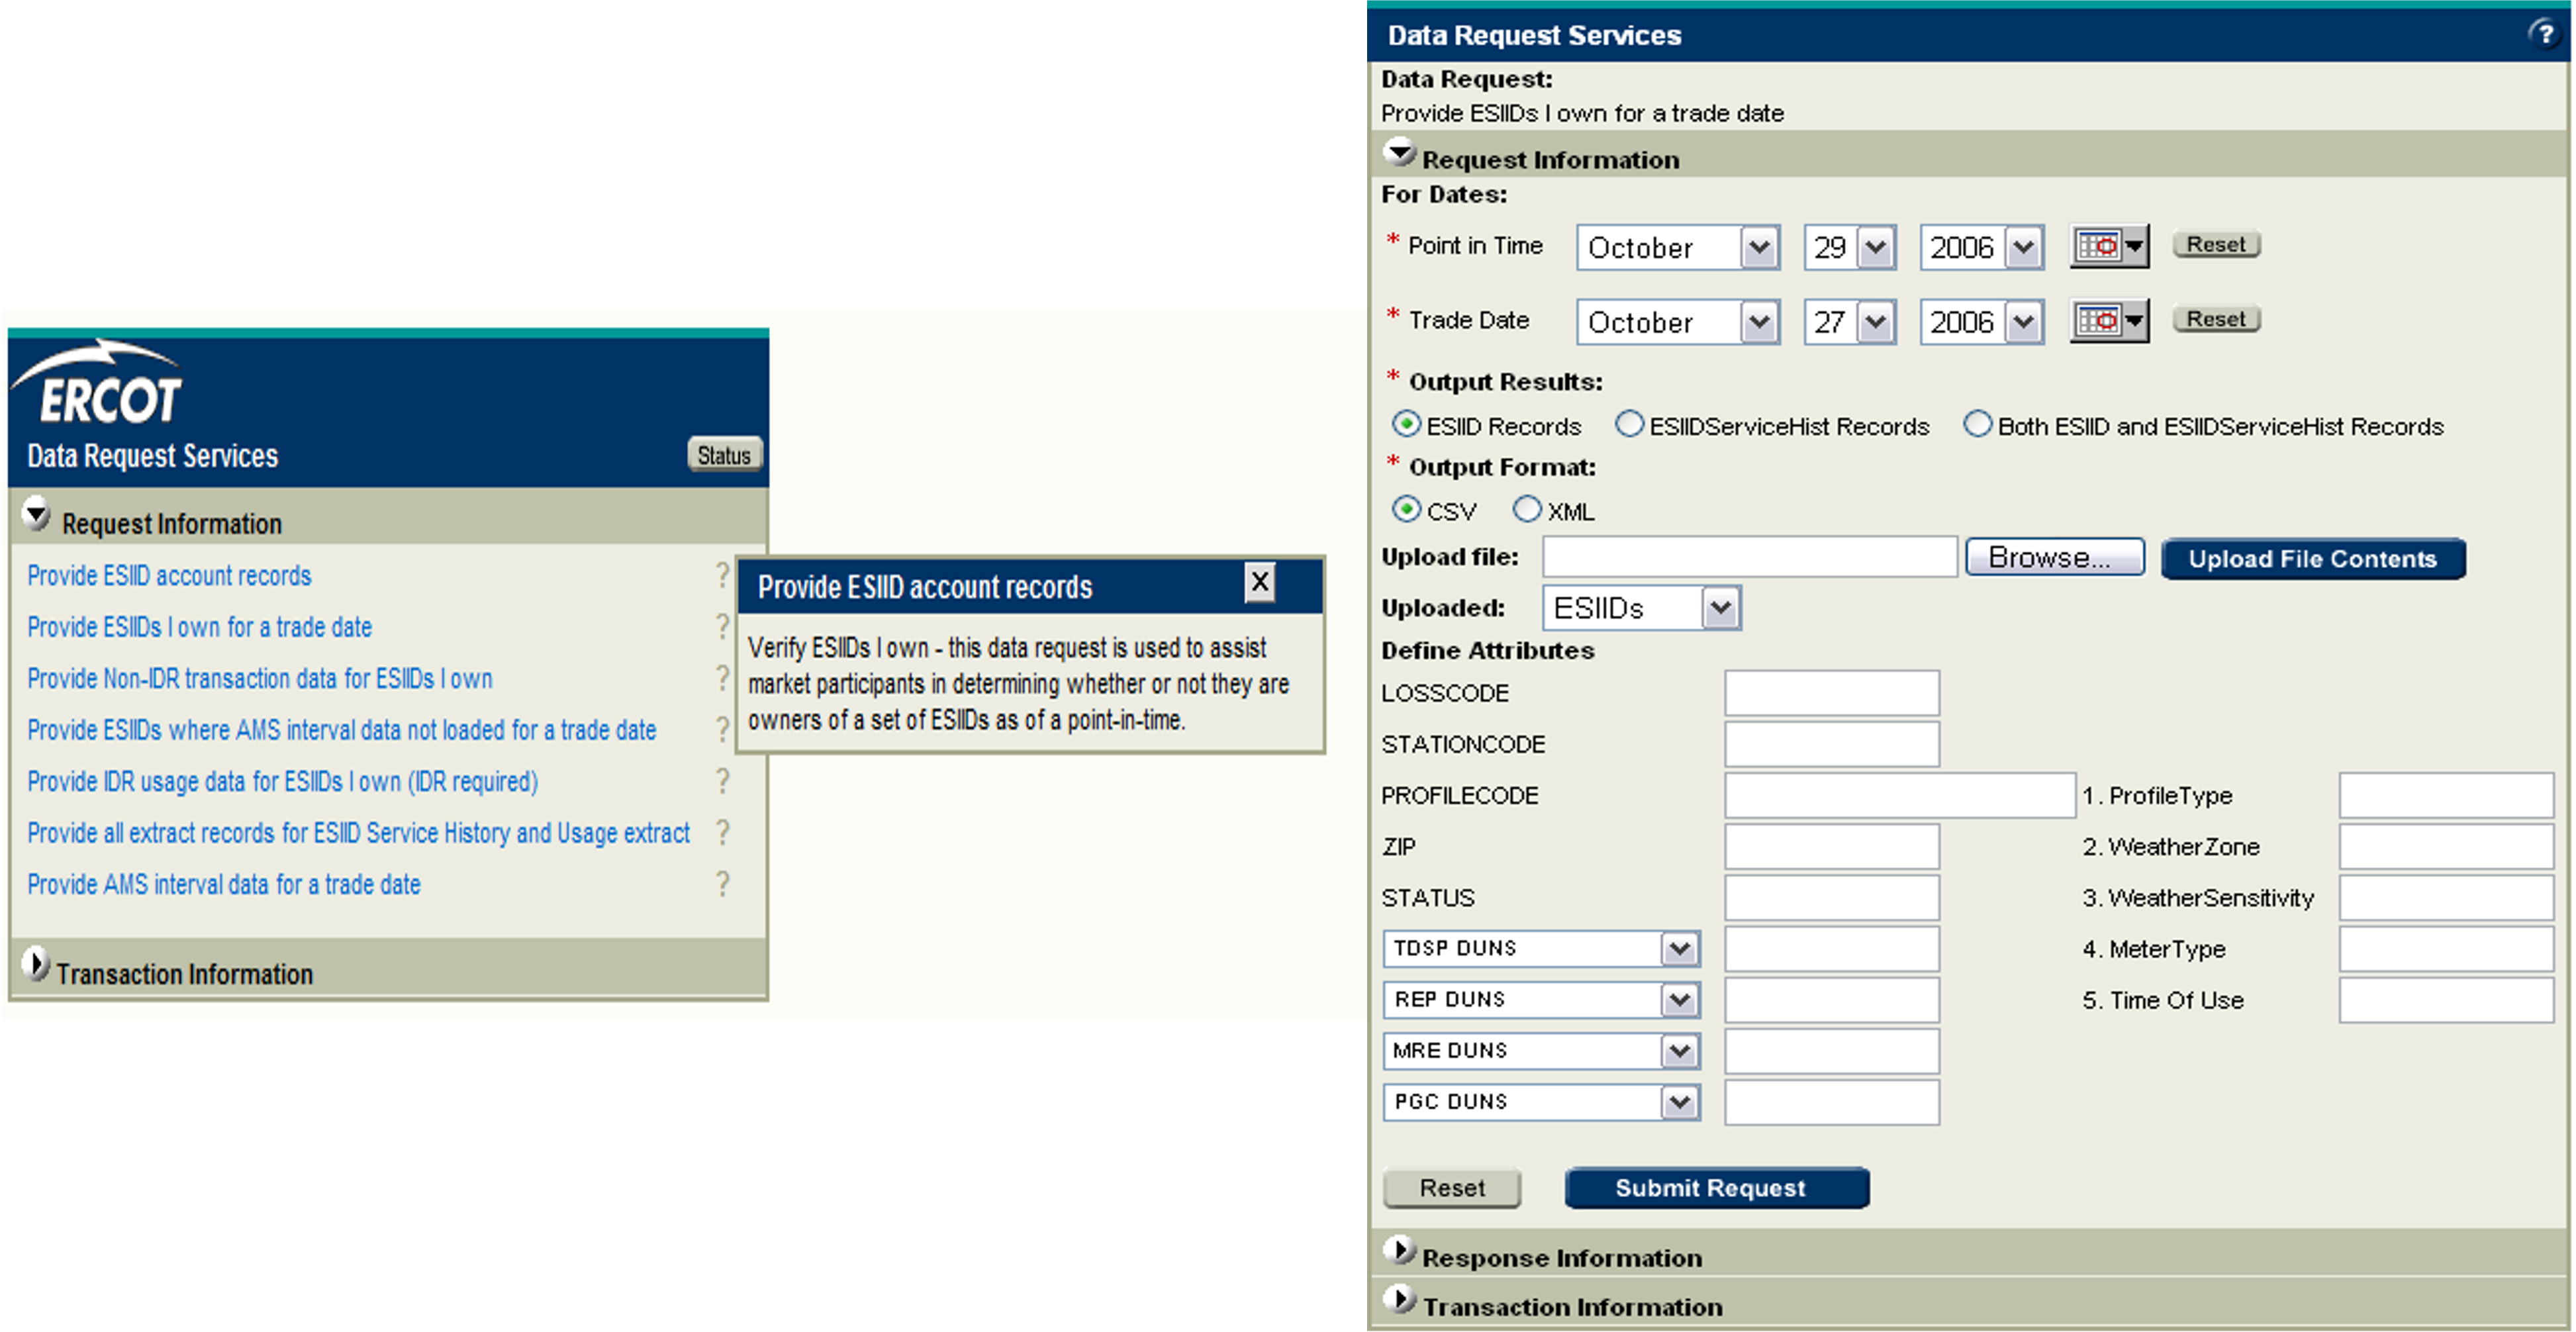
Task: Focus the WeatherZone input field
Action: click(2446, 846)
